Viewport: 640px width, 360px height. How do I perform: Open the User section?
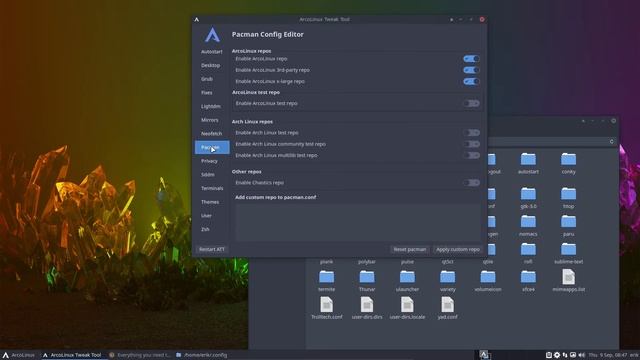212,216
